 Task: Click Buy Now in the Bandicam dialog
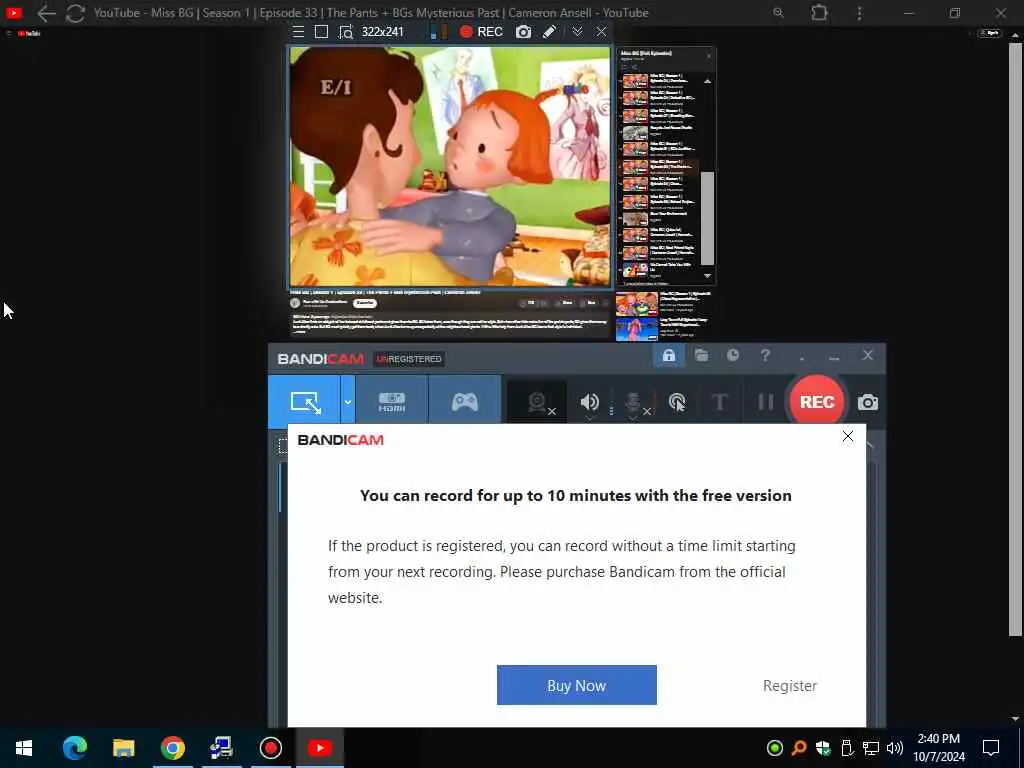click(x=577, y=685)
